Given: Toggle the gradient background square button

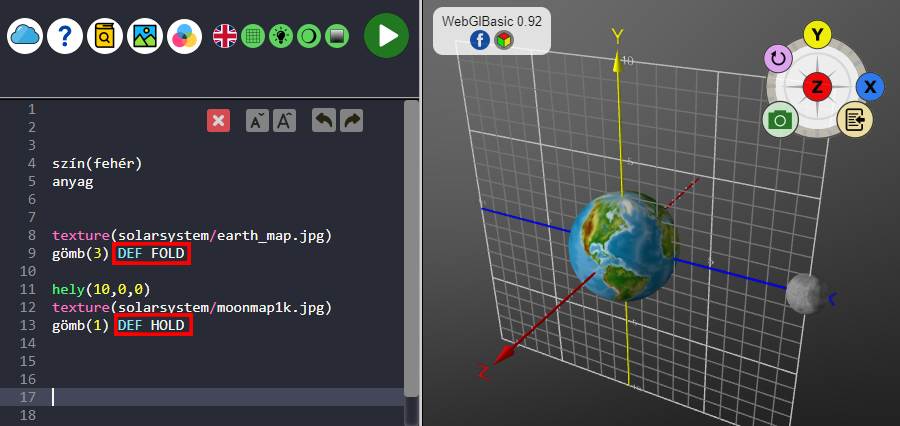Looking at the screenshot, I should [x=337, y=36].
